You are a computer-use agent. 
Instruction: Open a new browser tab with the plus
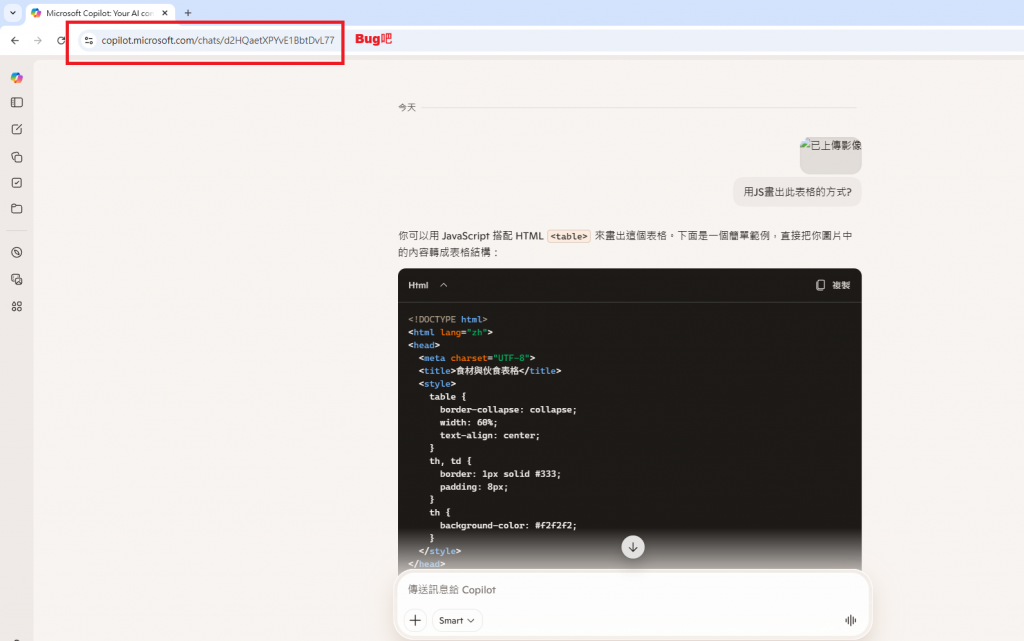188,12
